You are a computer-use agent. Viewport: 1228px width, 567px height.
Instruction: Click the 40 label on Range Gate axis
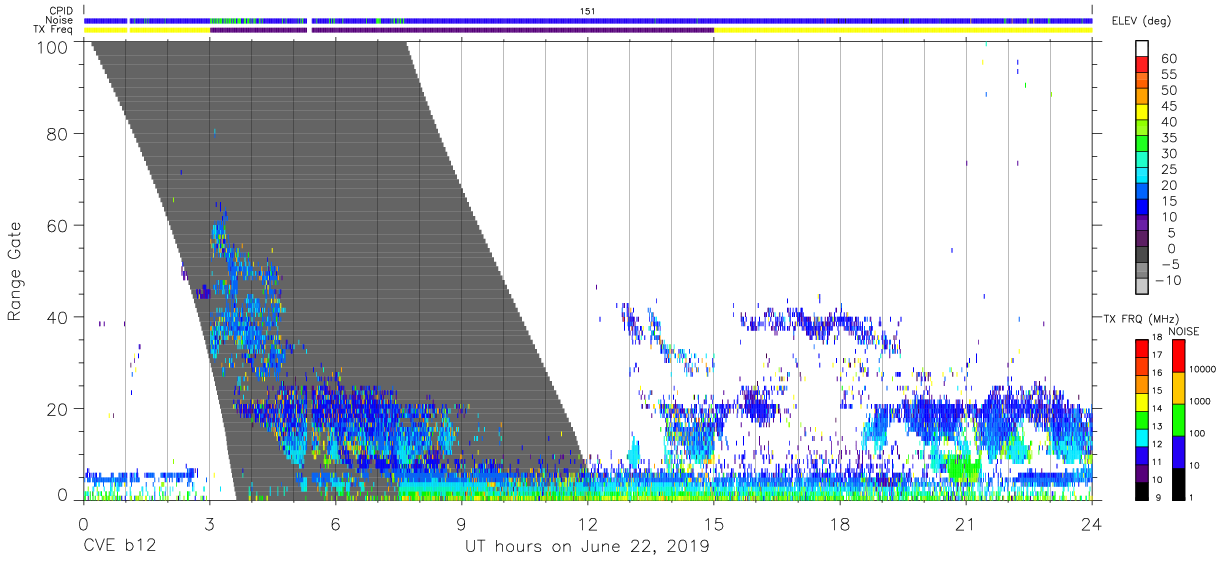click(58, 317)
